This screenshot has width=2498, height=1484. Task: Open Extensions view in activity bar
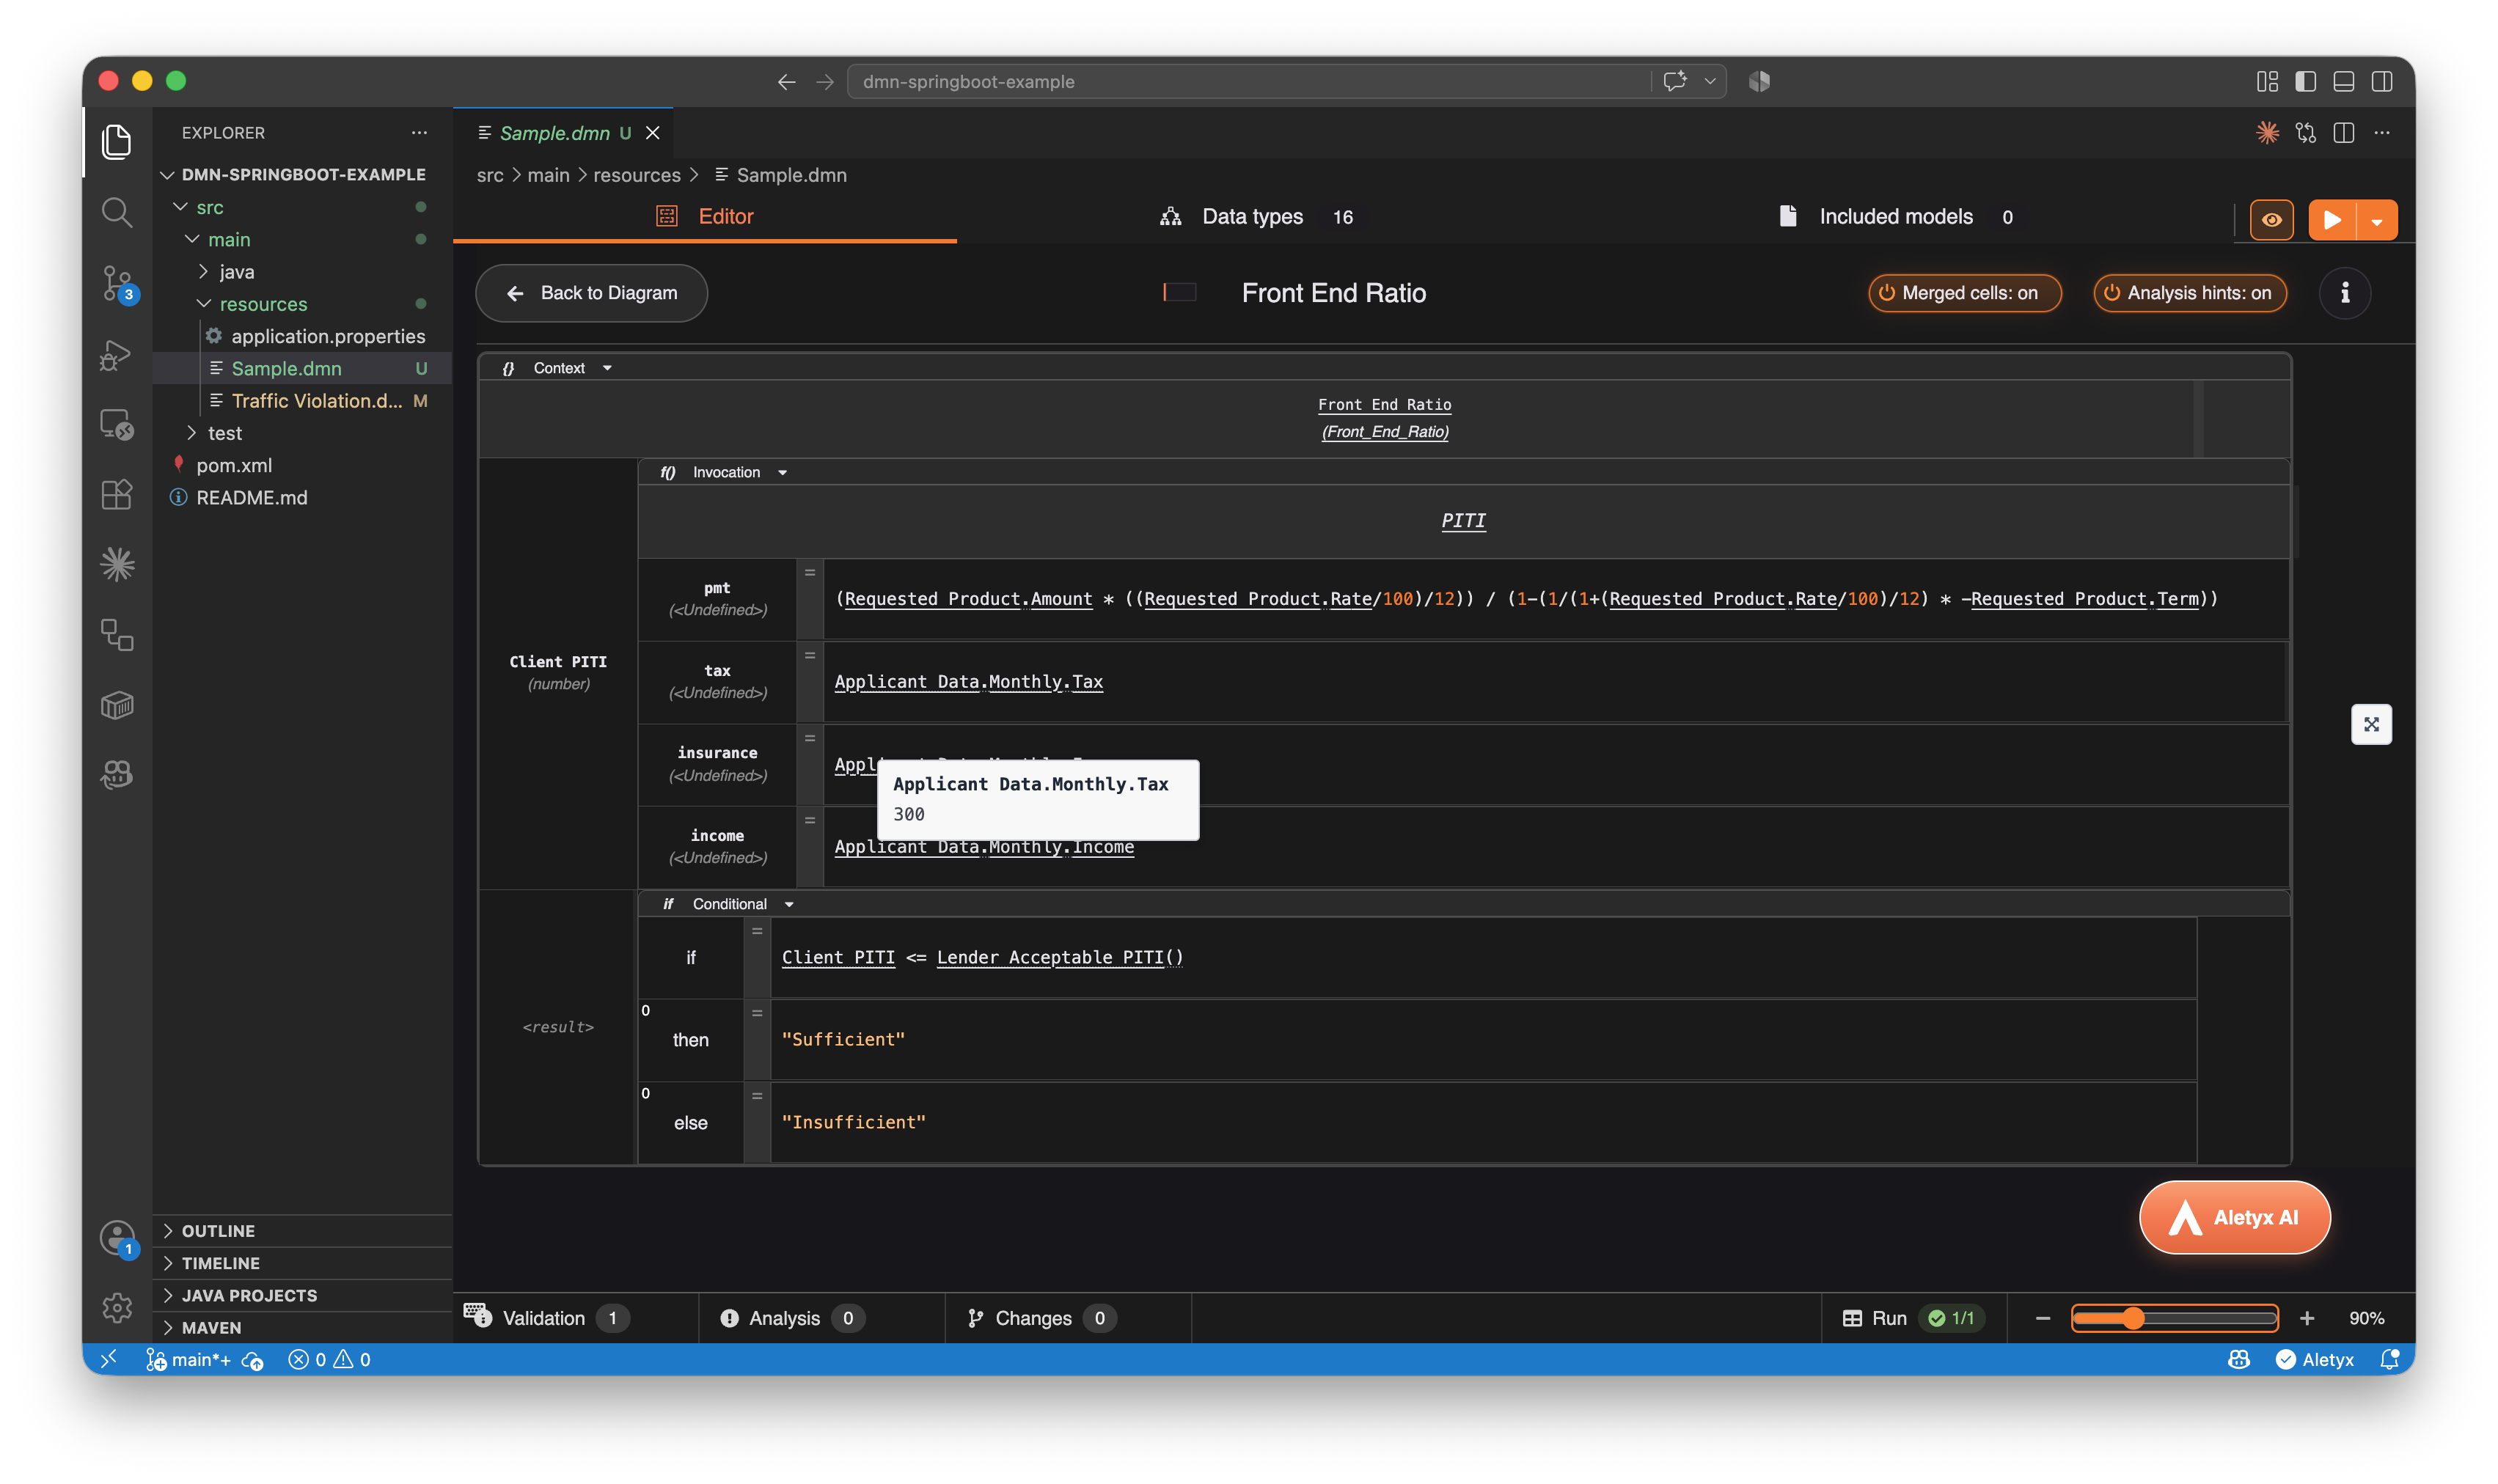point(117,494)
